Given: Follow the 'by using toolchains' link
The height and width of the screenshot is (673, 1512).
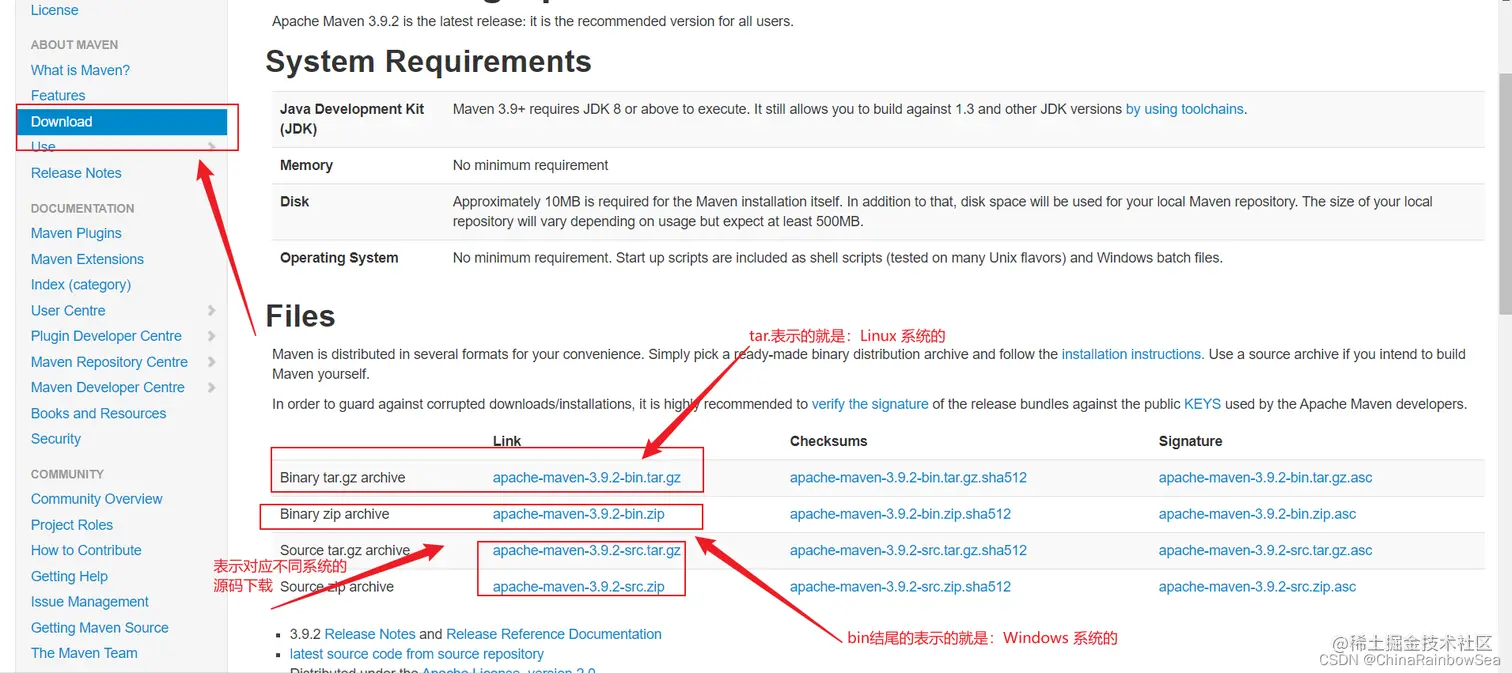Looking at the screenshot, I should pos(1185,110).
